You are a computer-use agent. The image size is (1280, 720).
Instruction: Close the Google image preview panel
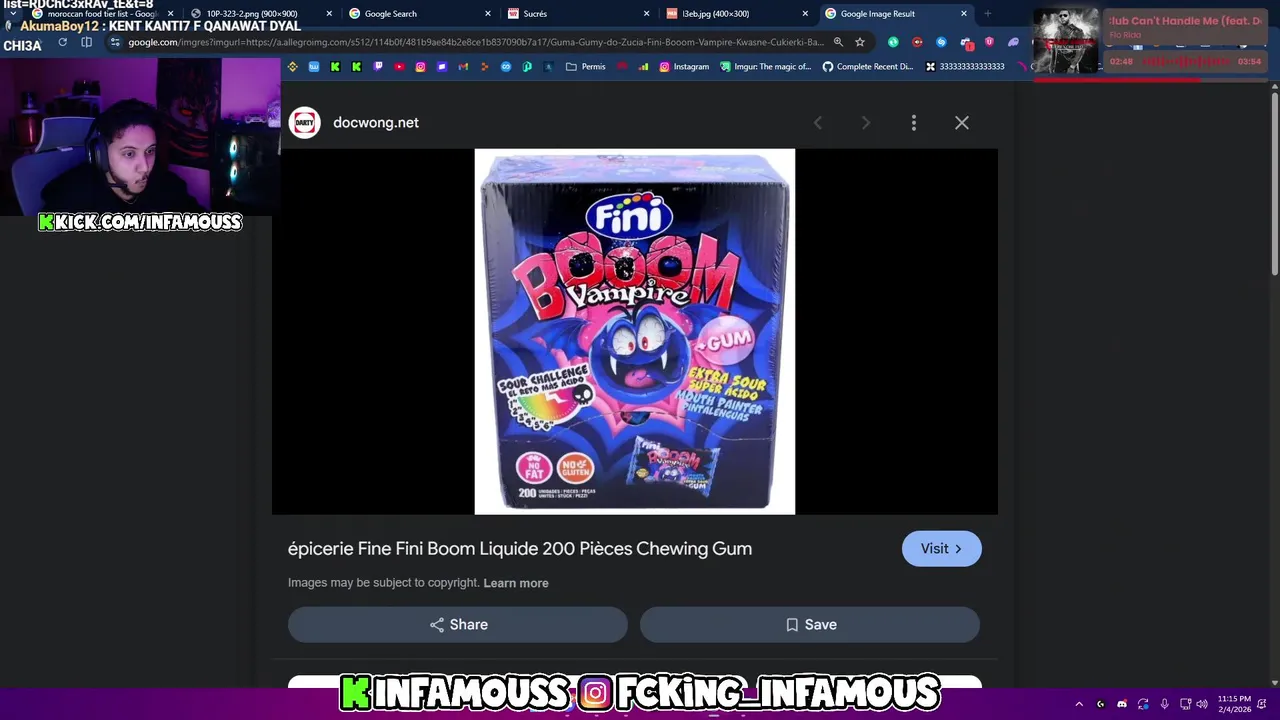click(x=962, y=122)
